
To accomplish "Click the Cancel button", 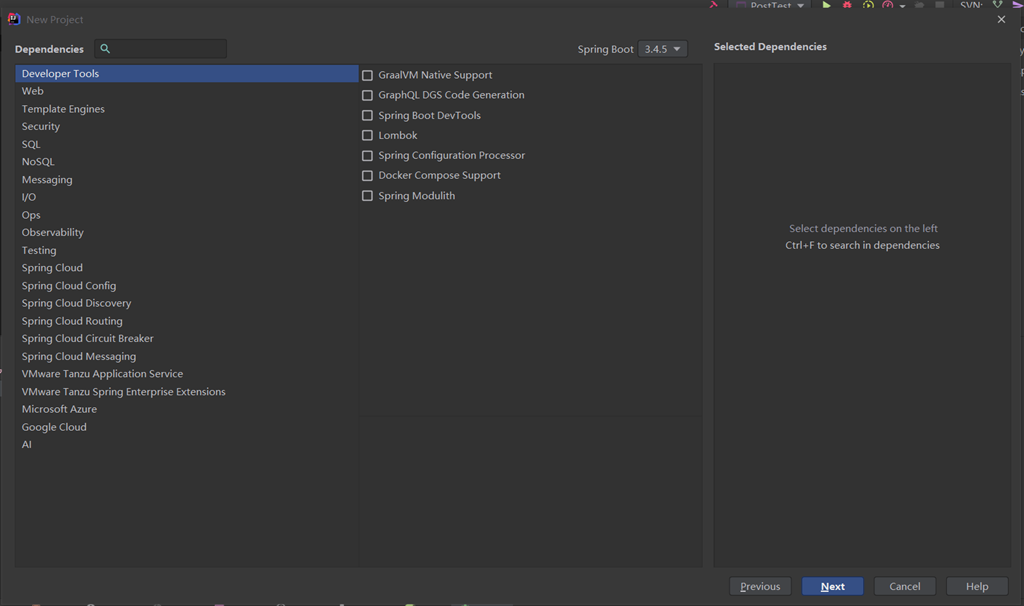I will pyautogui.click(x=904, y=586).
